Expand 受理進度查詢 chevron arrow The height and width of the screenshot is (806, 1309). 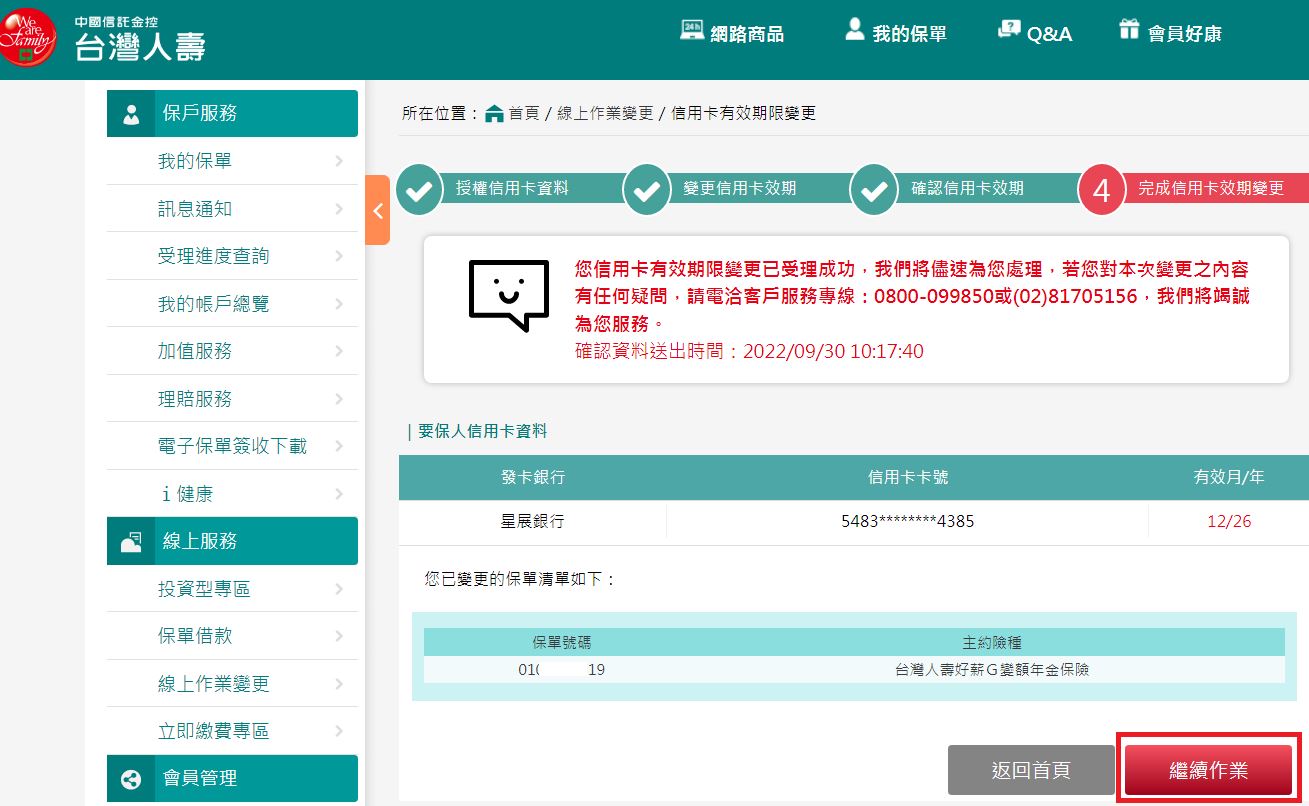[x=339, y=256]
